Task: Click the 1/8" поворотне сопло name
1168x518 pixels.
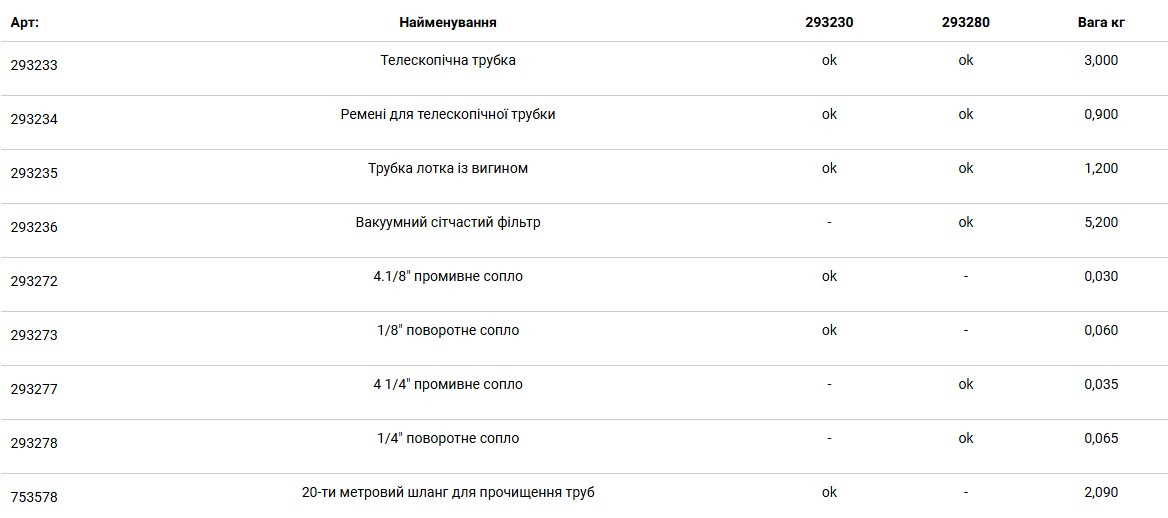Action: [448, 331]
